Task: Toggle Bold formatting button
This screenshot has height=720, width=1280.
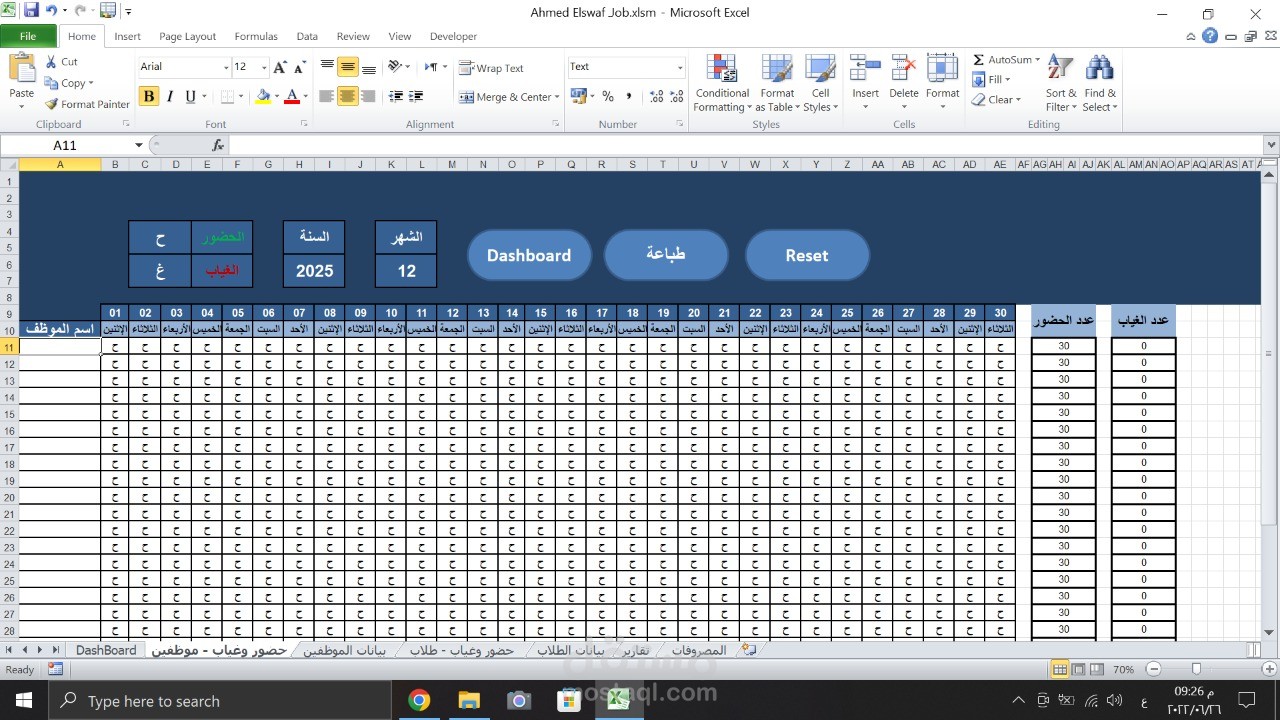Action: pos(149,97)
